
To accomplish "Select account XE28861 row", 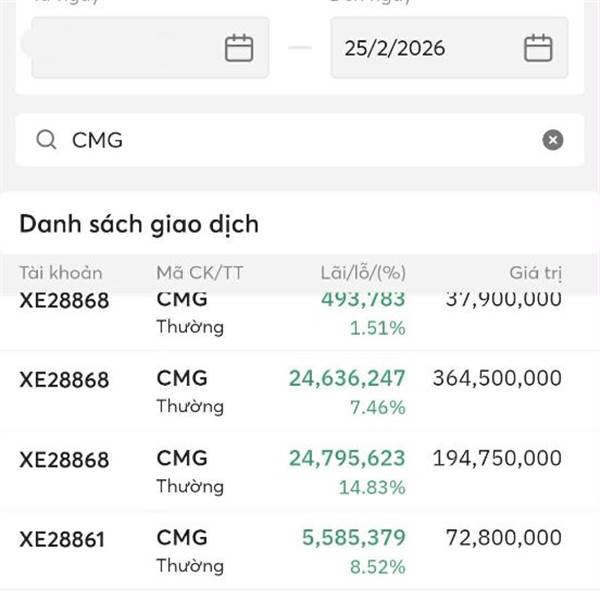I will pos(62,540).
